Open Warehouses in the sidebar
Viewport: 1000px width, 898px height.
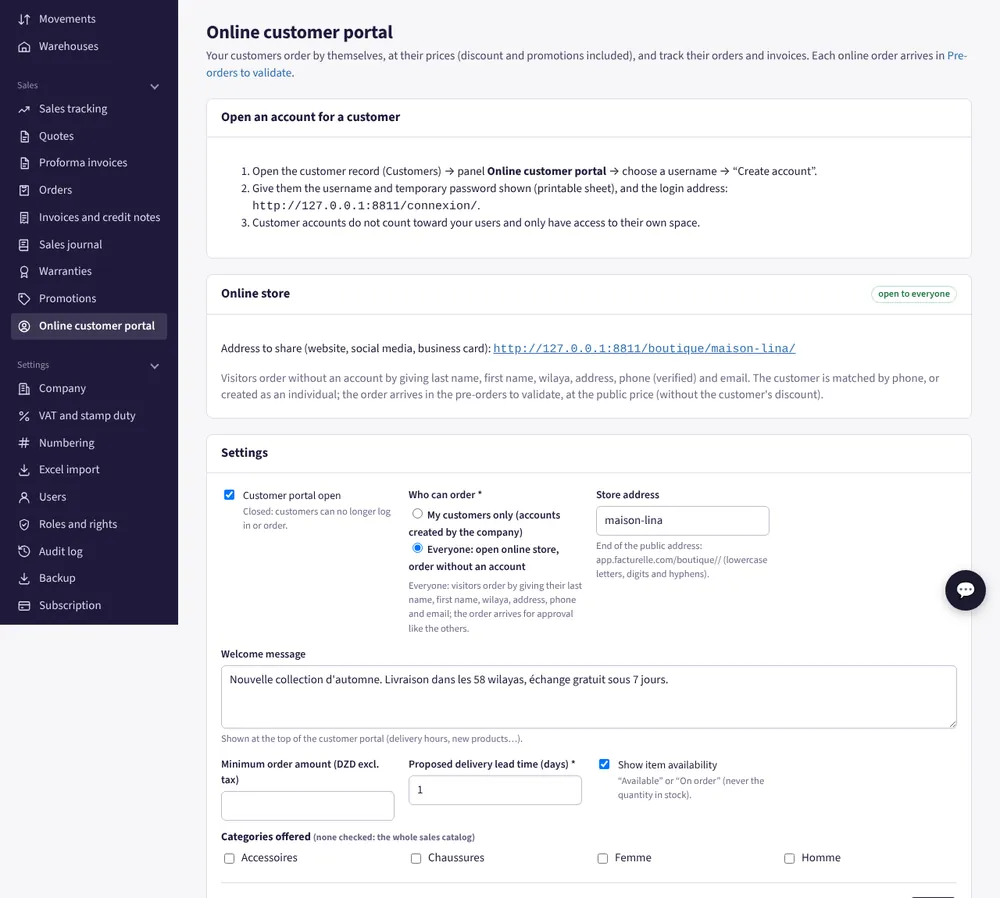pos(89,47)
